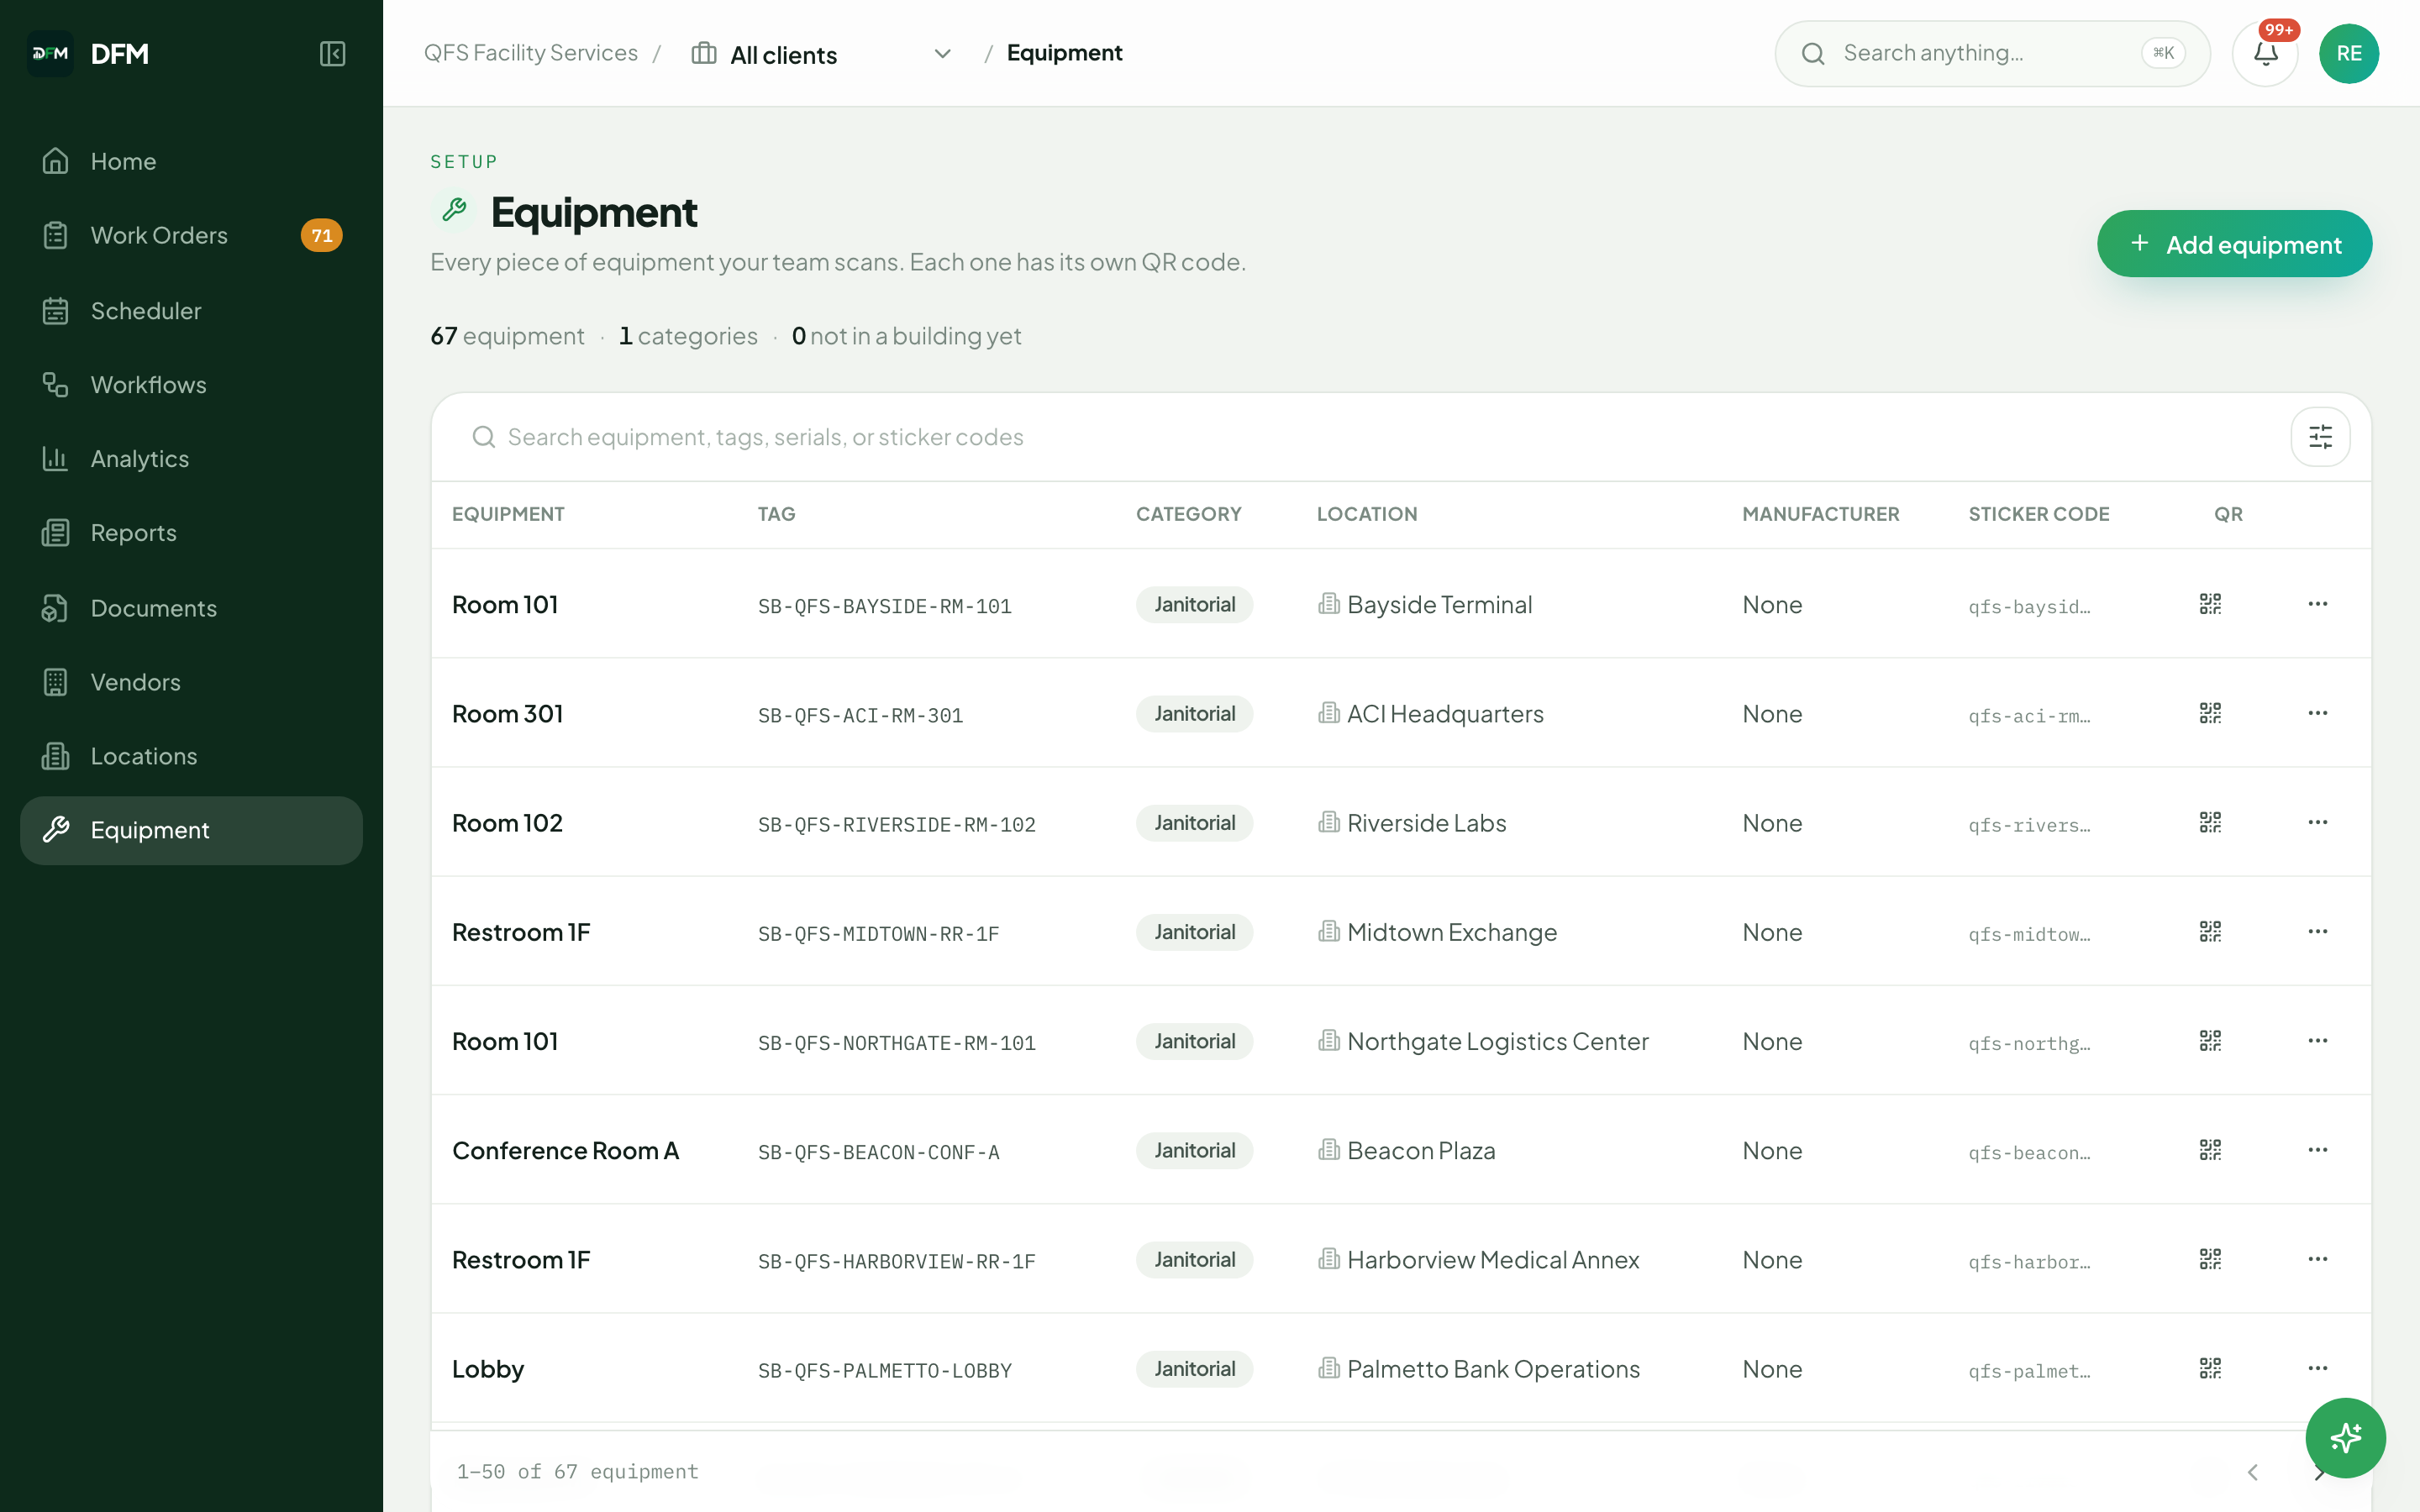The width and height of the screenshot is (2420, 1512).
Task: Open Workflows page
Action: [x=191, y=385]
